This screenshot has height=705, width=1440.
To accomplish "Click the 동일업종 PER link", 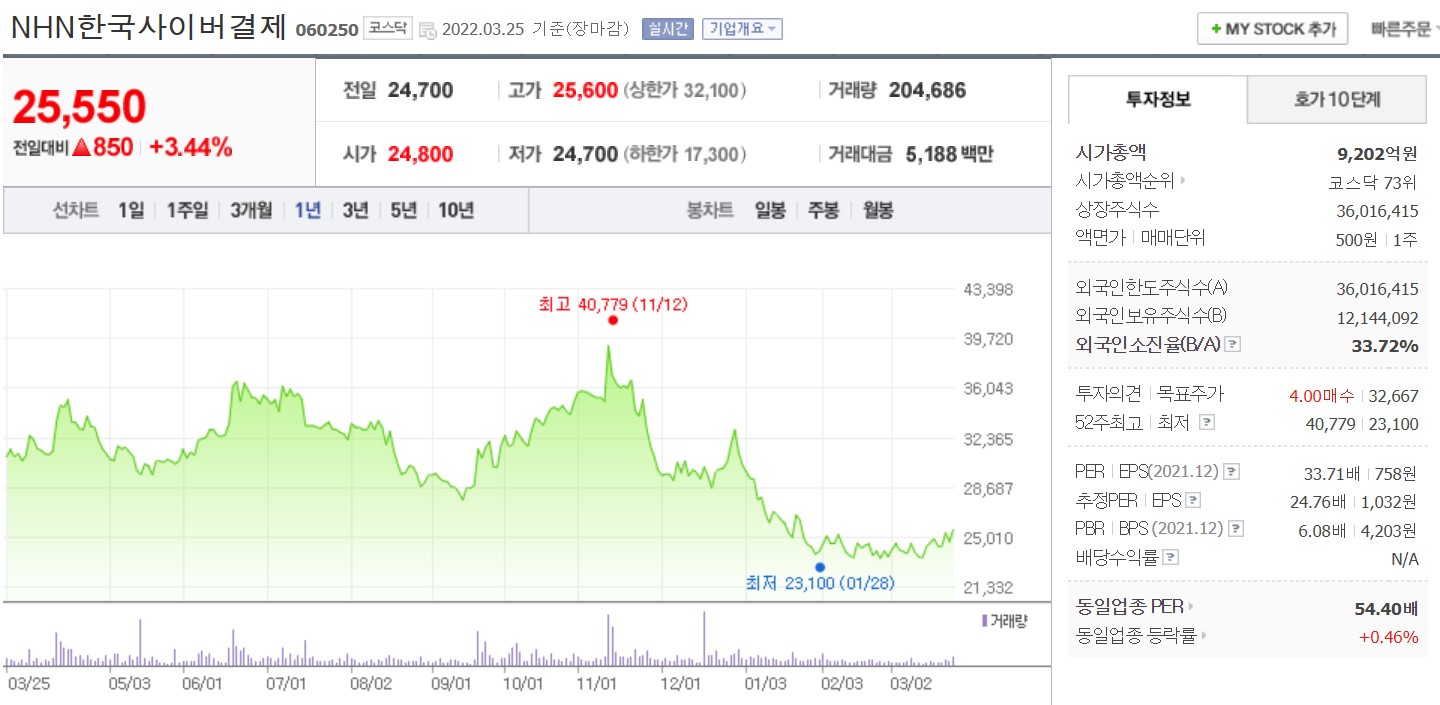I will (x=1130, y=606).
